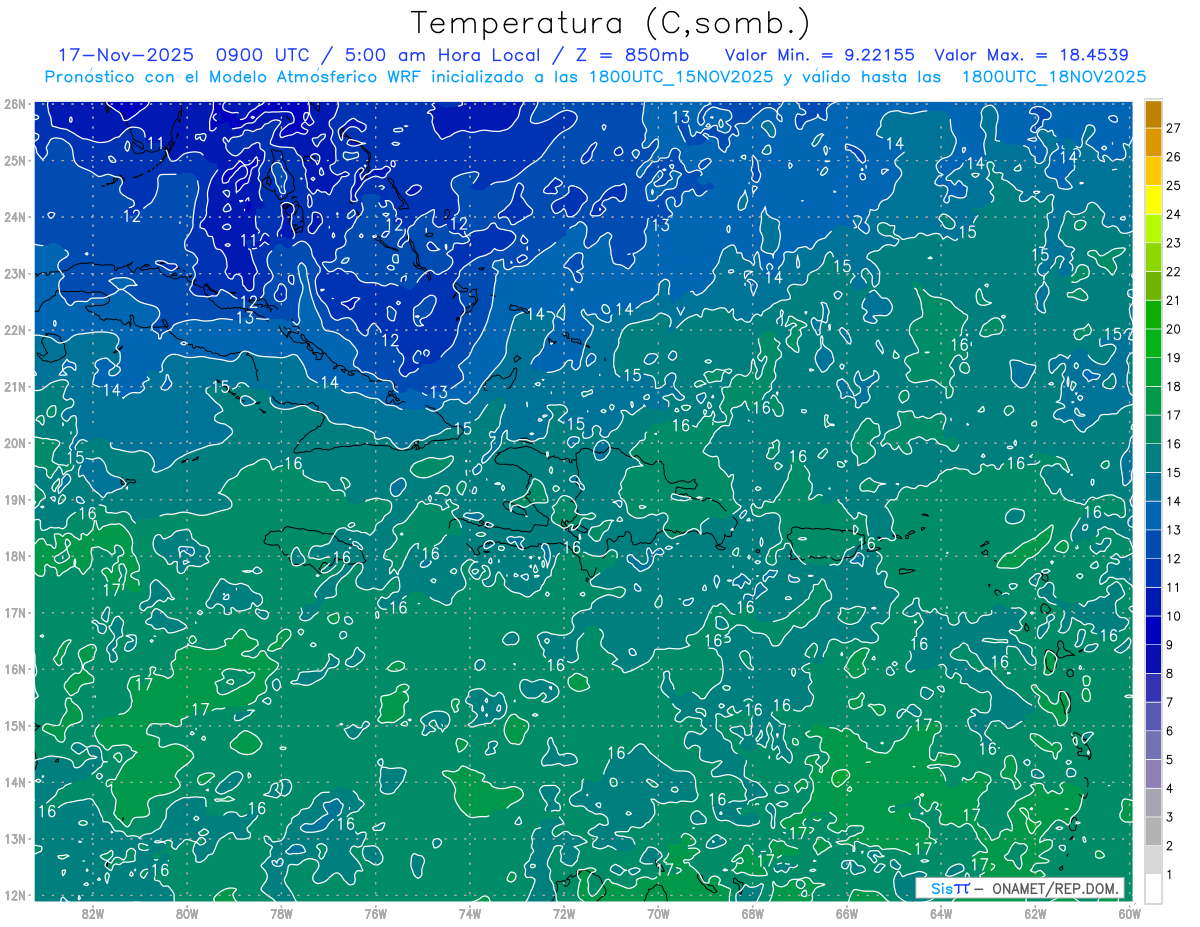Click the '62W' longitude axis label
Image resolution: width=1200 pixels, height=927 pixels.
point(1035,914)
